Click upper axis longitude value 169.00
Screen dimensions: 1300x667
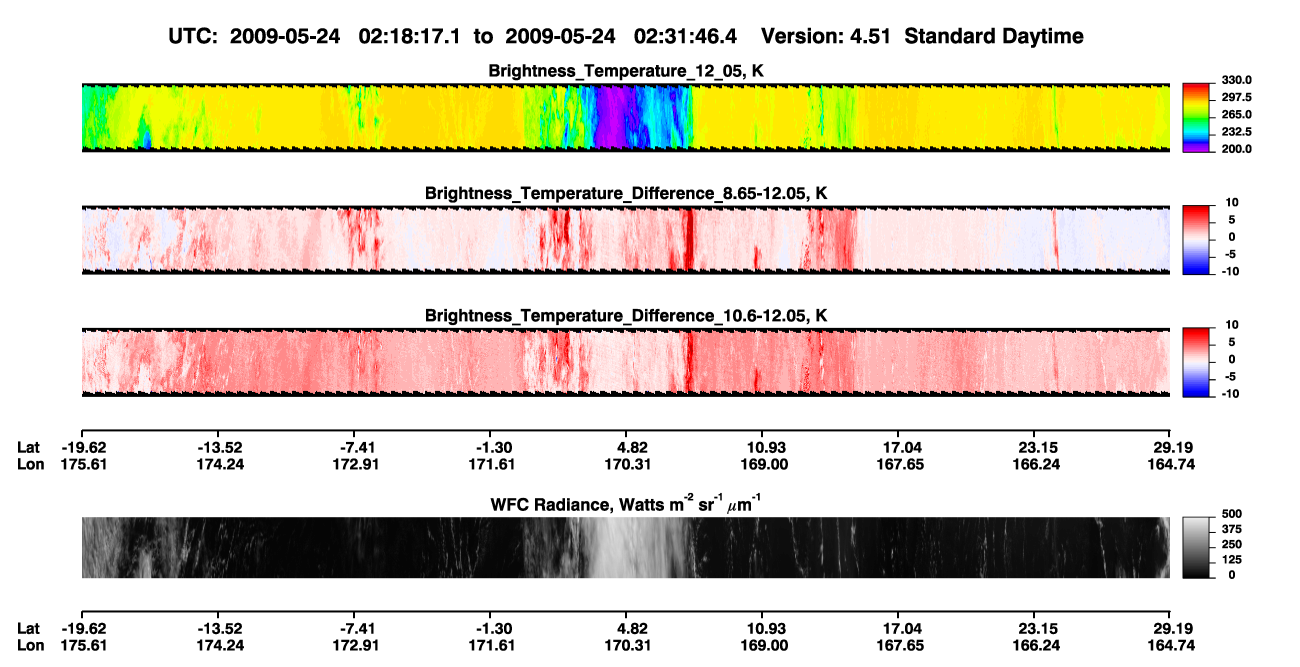[762, 464]
